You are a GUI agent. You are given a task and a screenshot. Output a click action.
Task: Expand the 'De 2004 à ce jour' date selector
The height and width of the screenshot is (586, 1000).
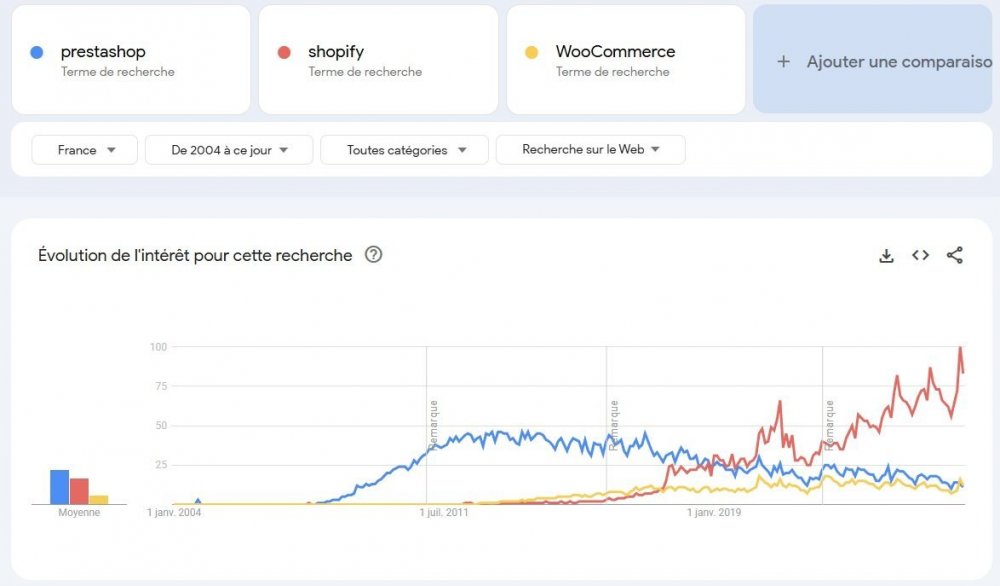tap(228, 149)
